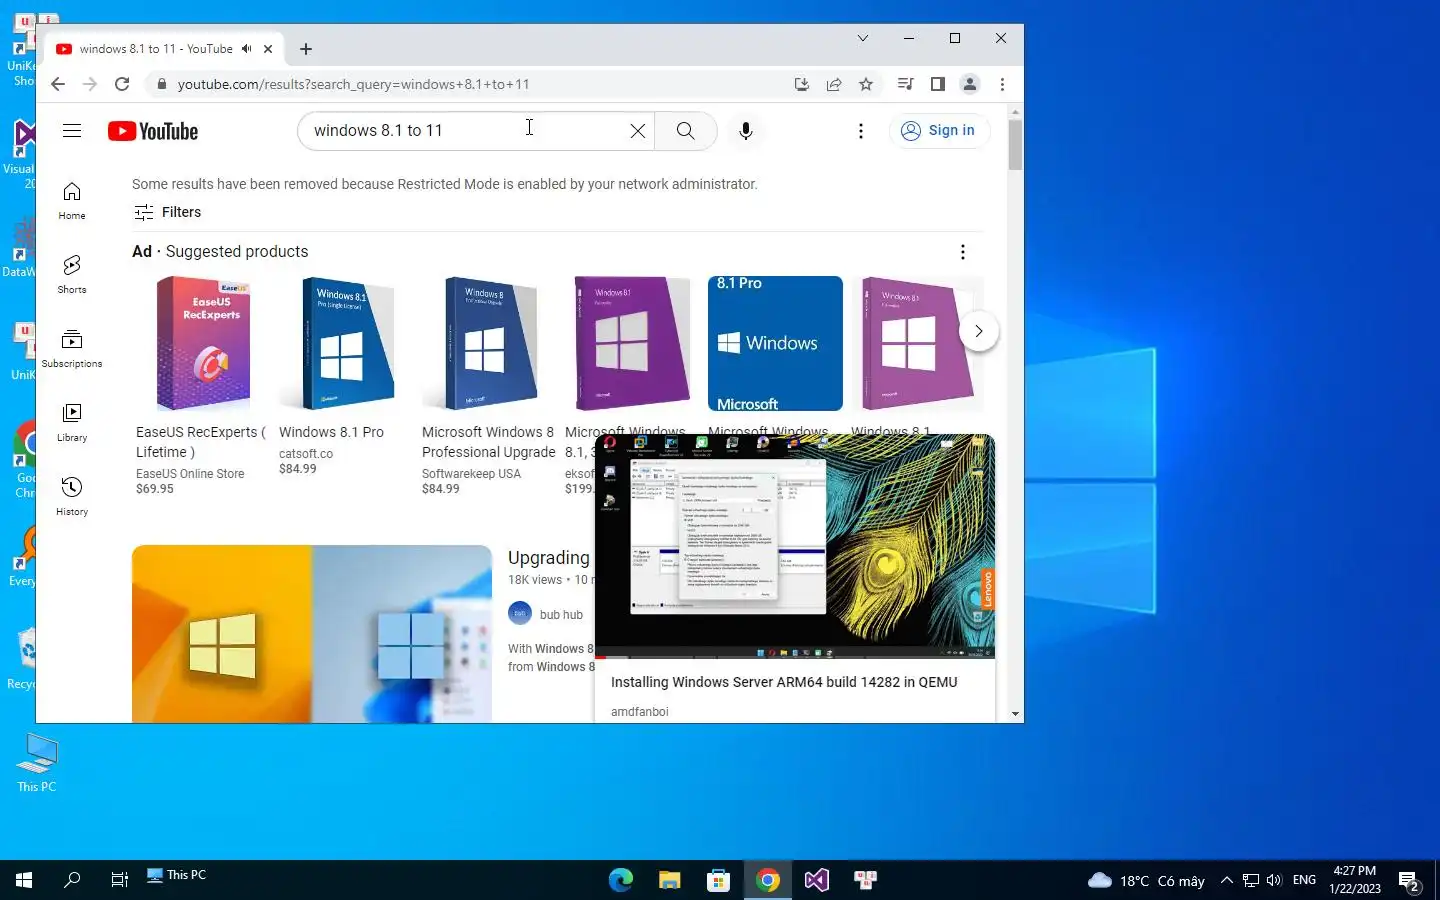This screenshot has width=1440, height=900.
Task: Open the Upgrading video thumbnail
Action: (x=312, y=634)
